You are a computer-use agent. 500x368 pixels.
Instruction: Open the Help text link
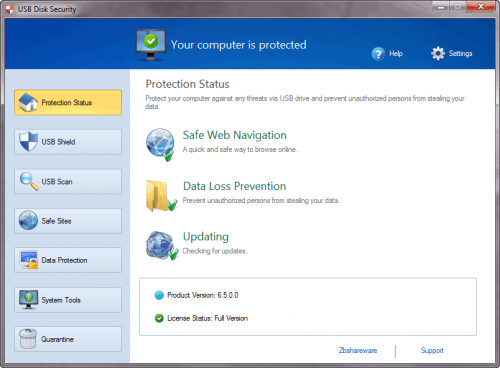pos(396,54)
